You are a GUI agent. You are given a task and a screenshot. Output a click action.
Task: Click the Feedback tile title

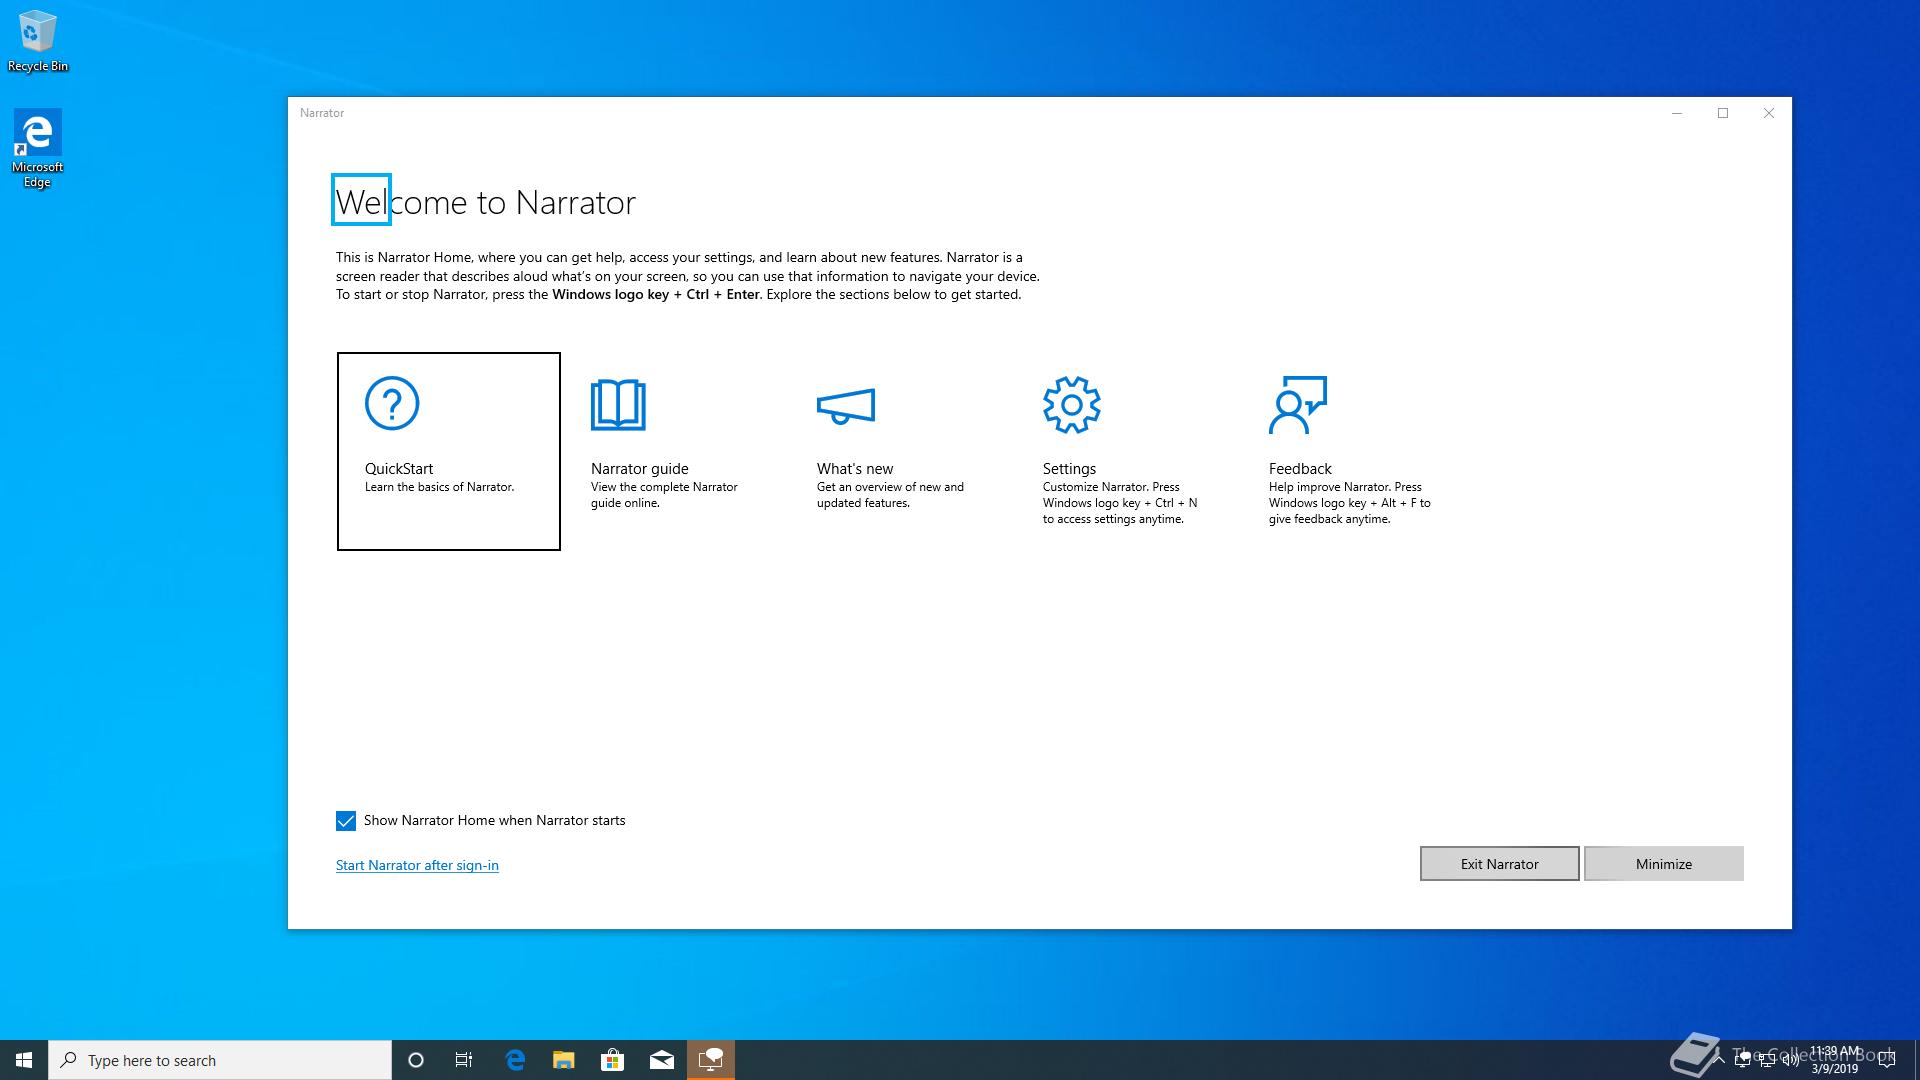pyautogui.click(x=1300, y=468)
